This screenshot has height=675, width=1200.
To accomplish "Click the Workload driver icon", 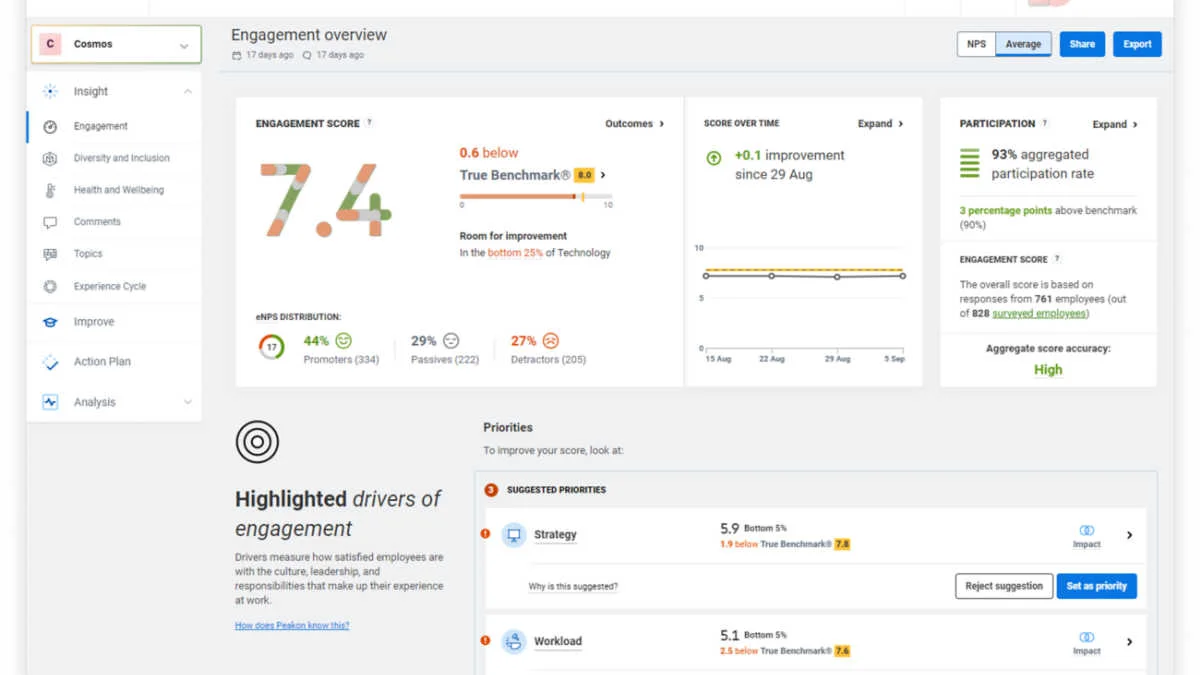I will 514,641.
